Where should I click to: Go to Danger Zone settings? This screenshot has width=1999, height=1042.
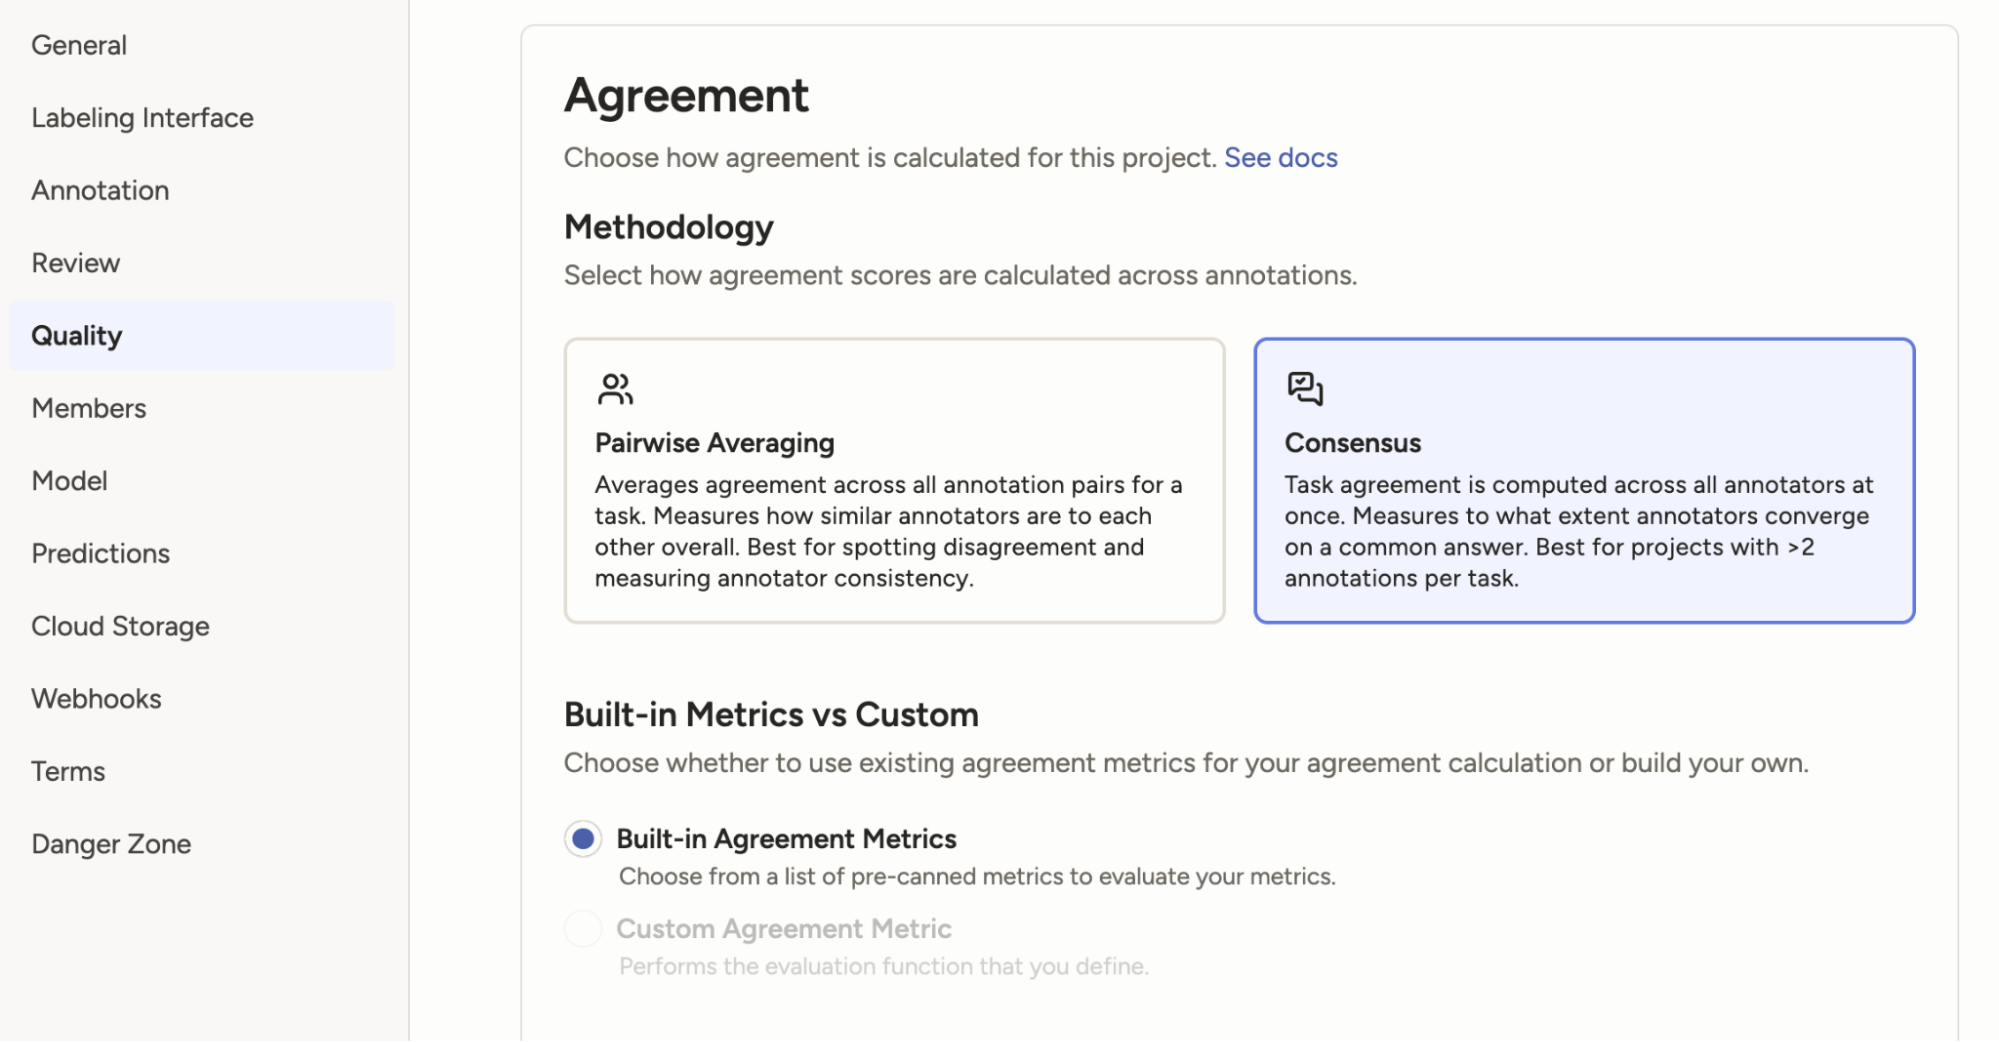111,844
